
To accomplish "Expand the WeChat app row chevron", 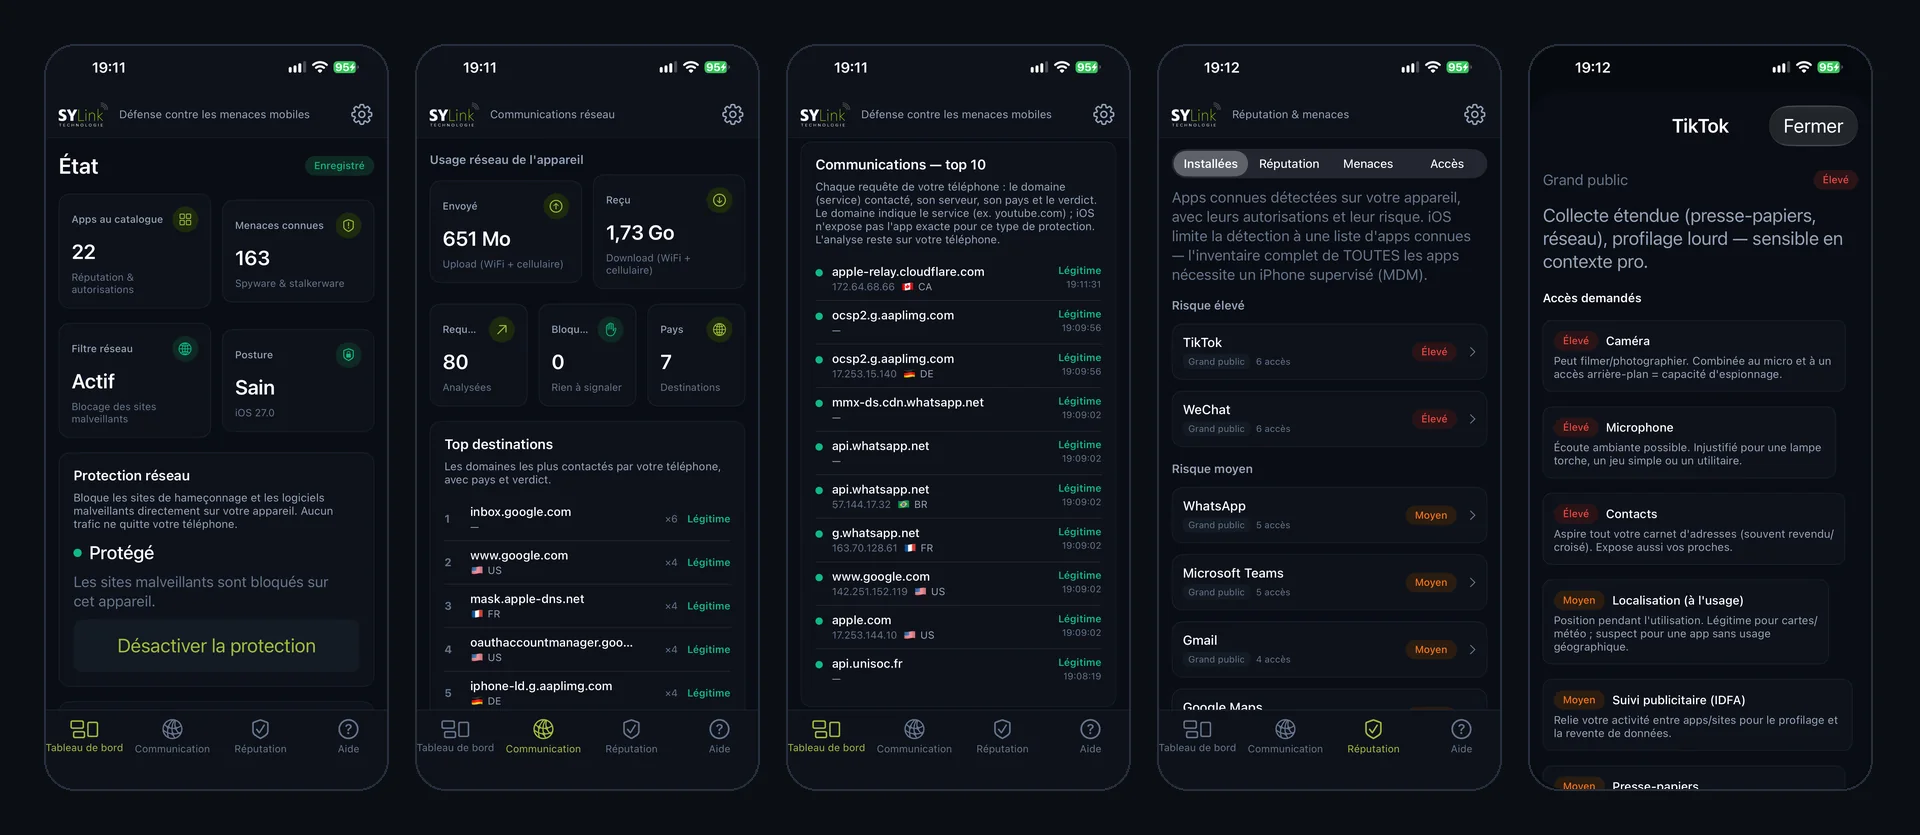I will (x=1473, y=419).
